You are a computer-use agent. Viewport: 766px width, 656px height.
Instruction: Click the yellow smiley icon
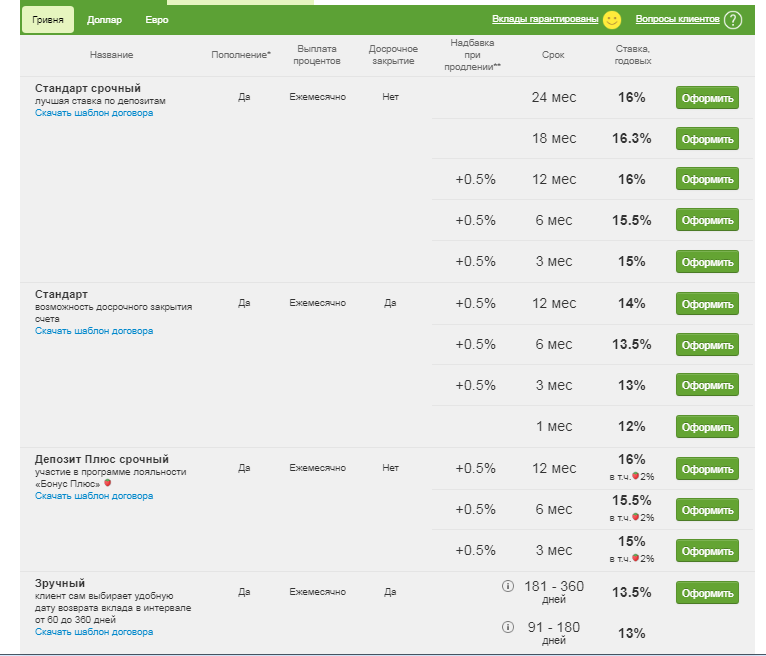click(612, 20)
